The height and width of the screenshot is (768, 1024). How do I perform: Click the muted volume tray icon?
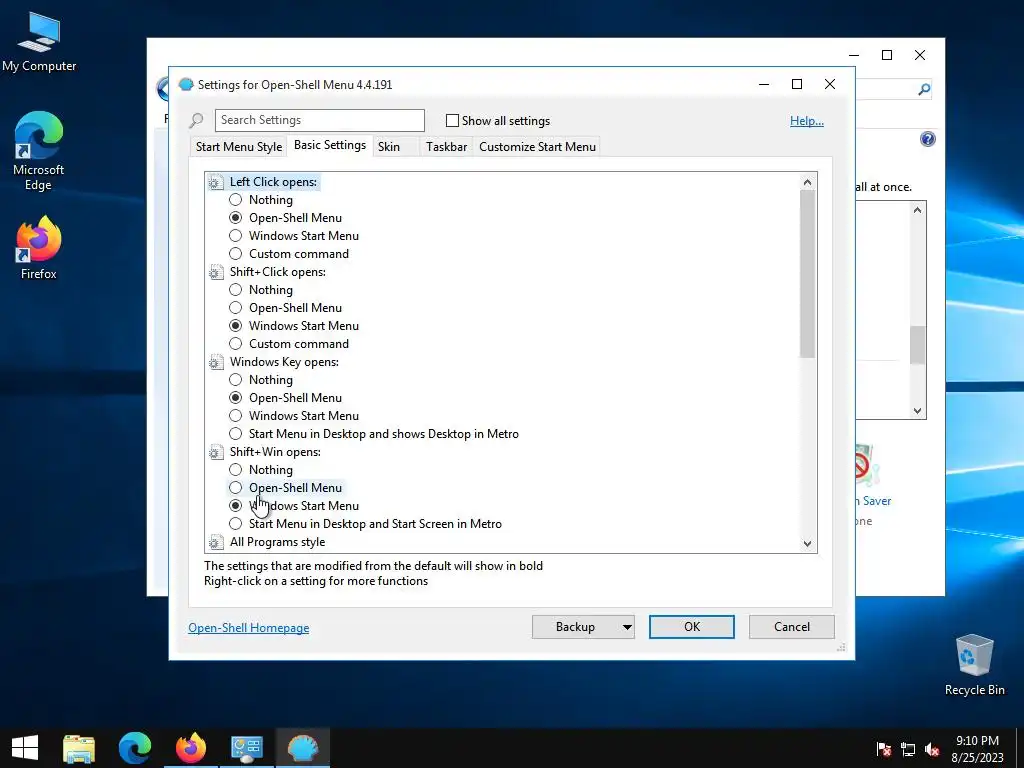(932, 750)
